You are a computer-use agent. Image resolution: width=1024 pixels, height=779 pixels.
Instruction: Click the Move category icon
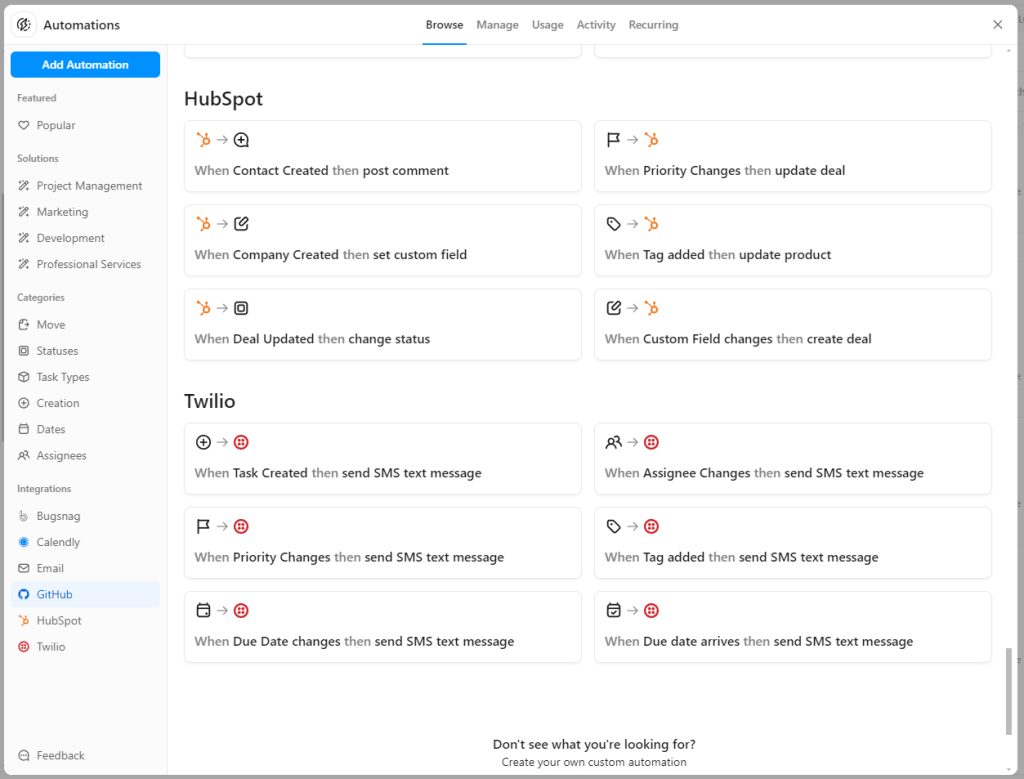point(24,325)
